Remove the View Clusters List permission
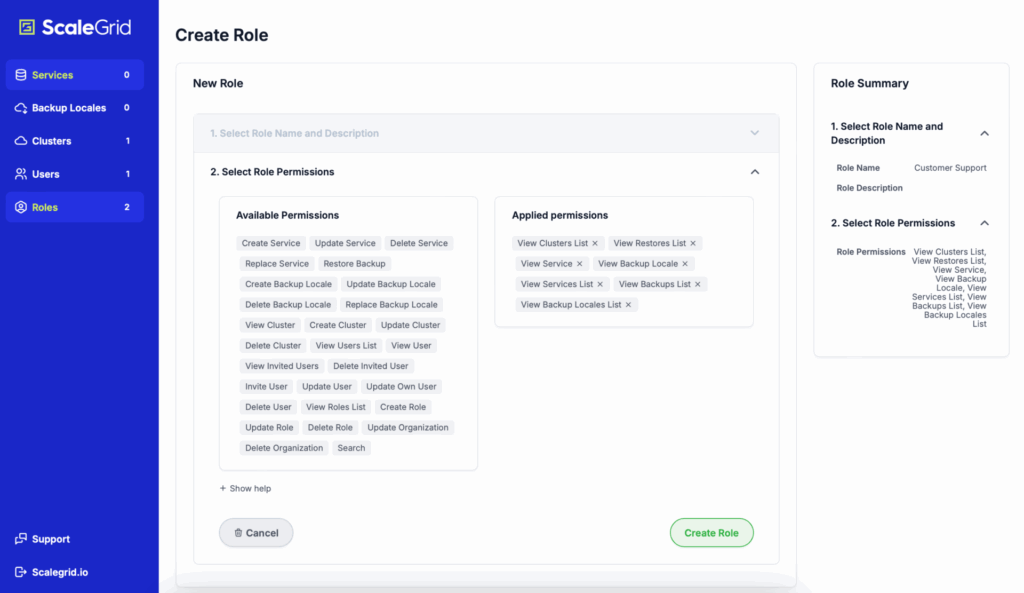 click(x=595, y=243)
